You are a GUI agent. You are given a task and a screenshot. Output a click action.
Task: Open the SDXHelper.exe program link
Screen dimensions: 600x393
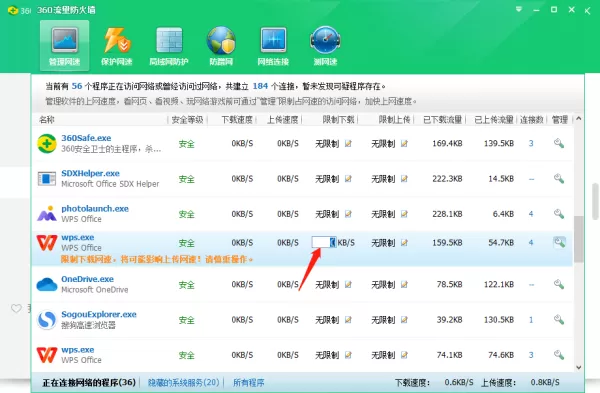coord(90,173)
